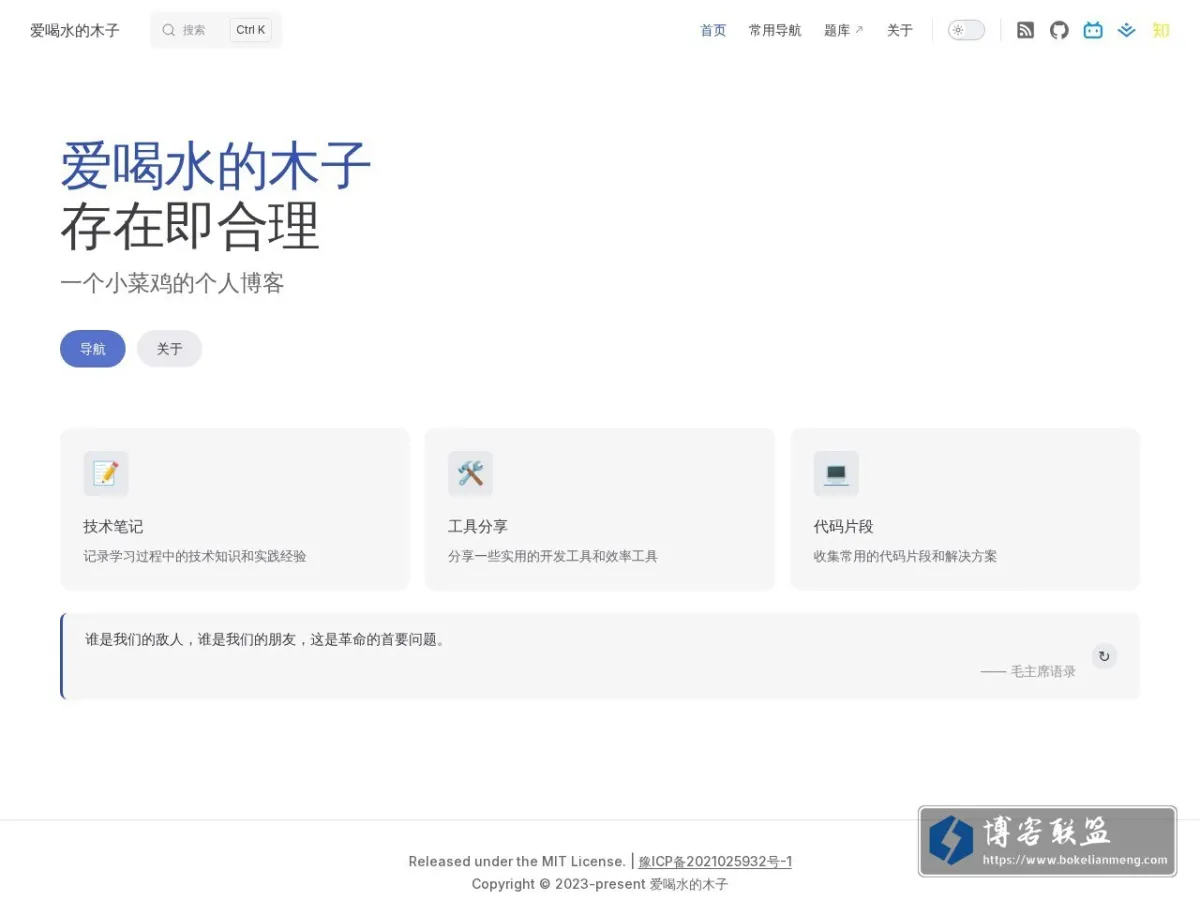Open the Bilibili icon link
Screen dimensions: 1200x900
1093,30
